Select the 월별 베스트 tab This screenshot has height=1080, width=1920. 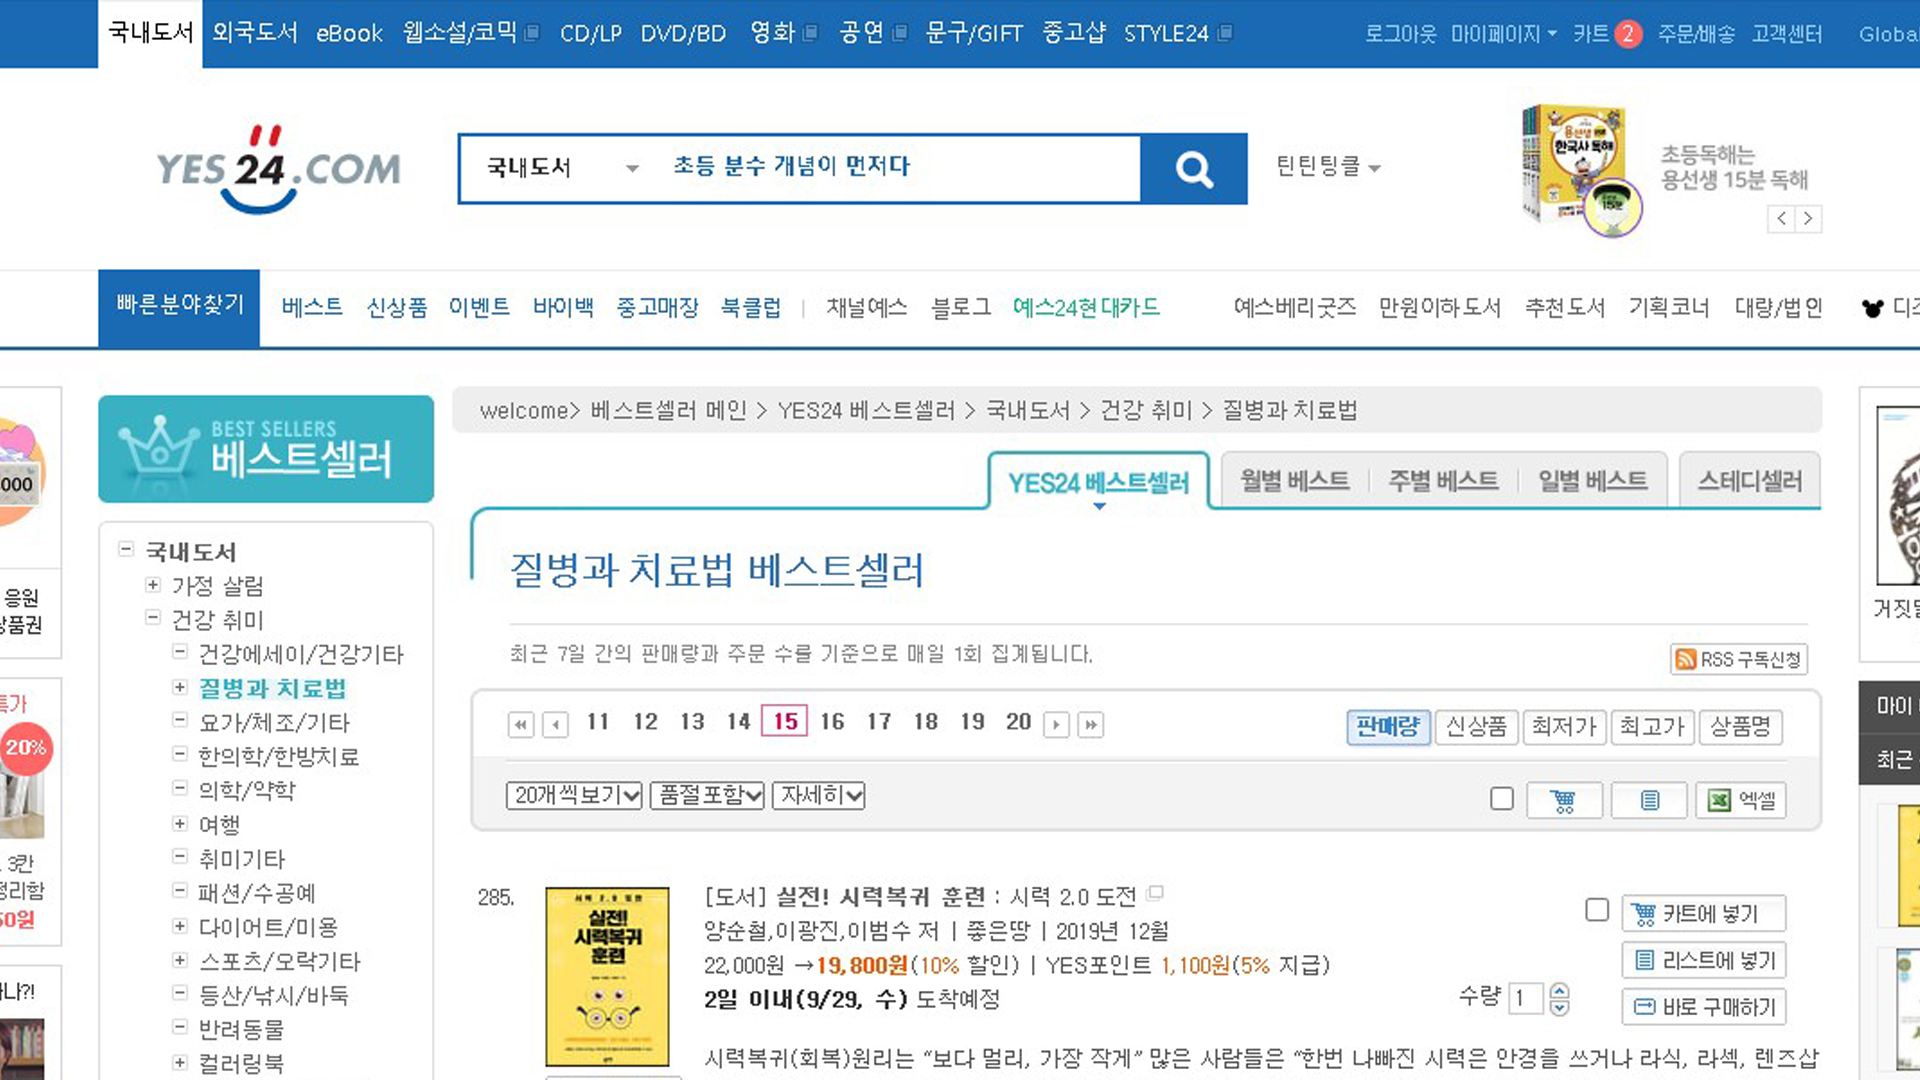[x=1294, y=481]
